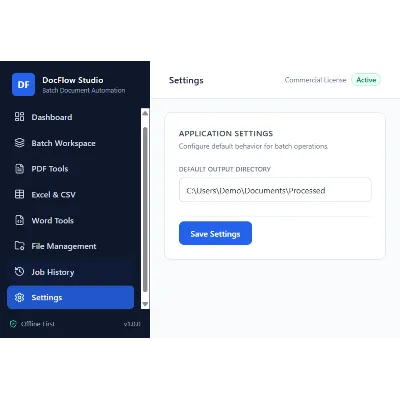
Task: Open File Management section
Action: click(70, 246)
